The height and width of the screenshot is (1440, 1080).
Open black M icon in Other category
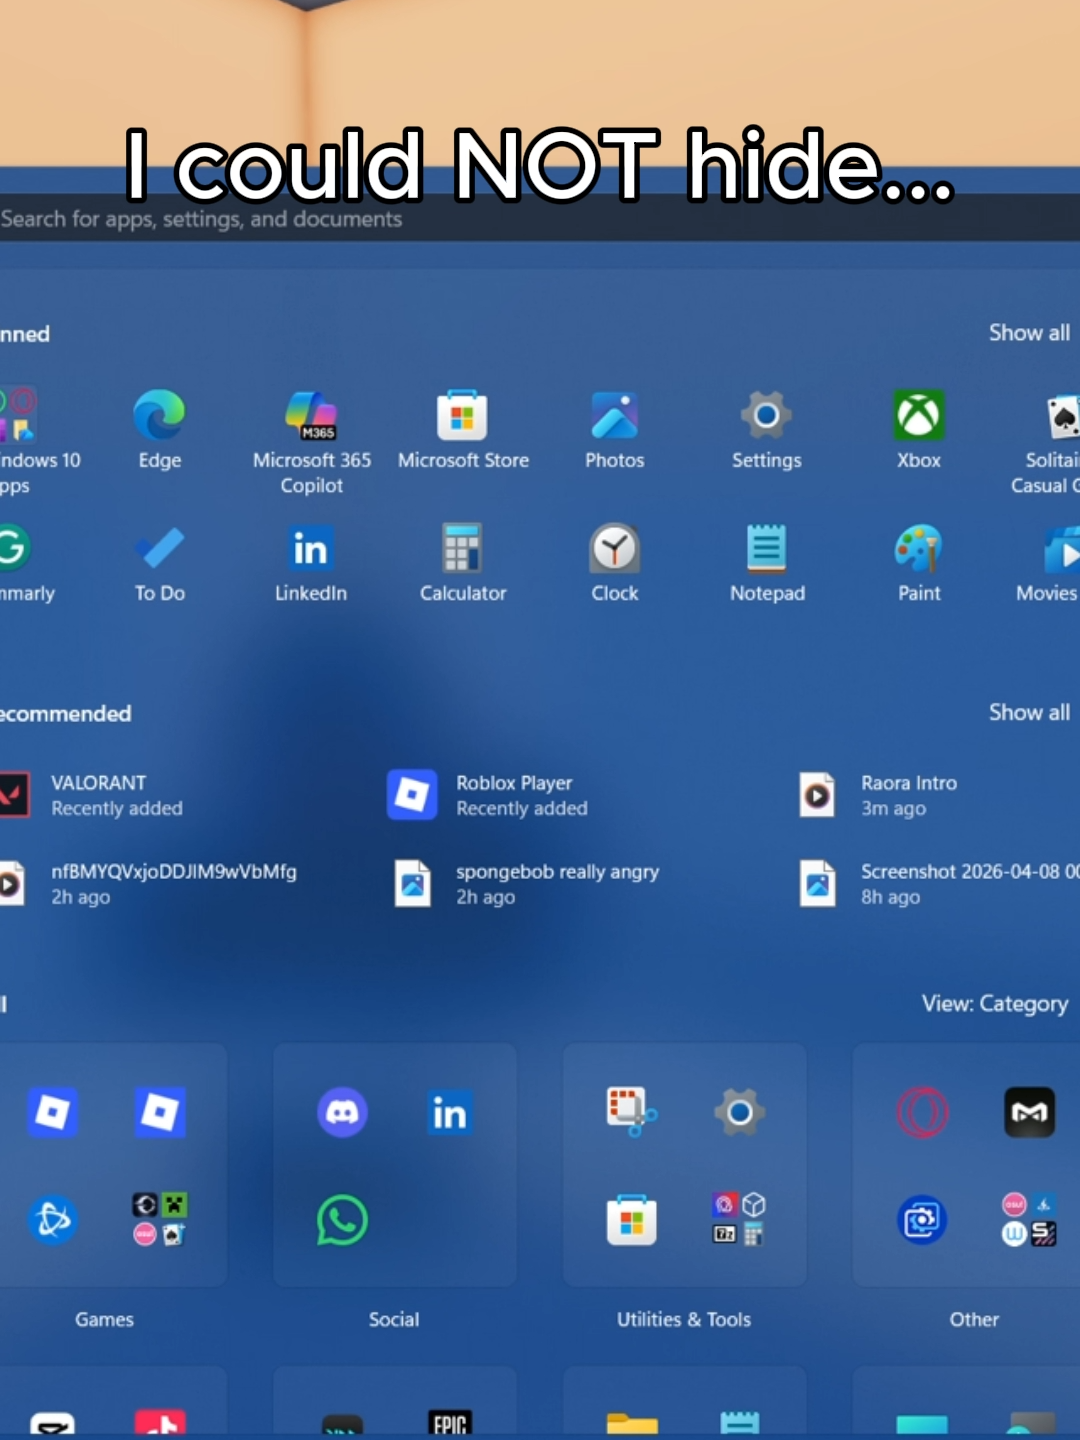click(1029, 1112)
